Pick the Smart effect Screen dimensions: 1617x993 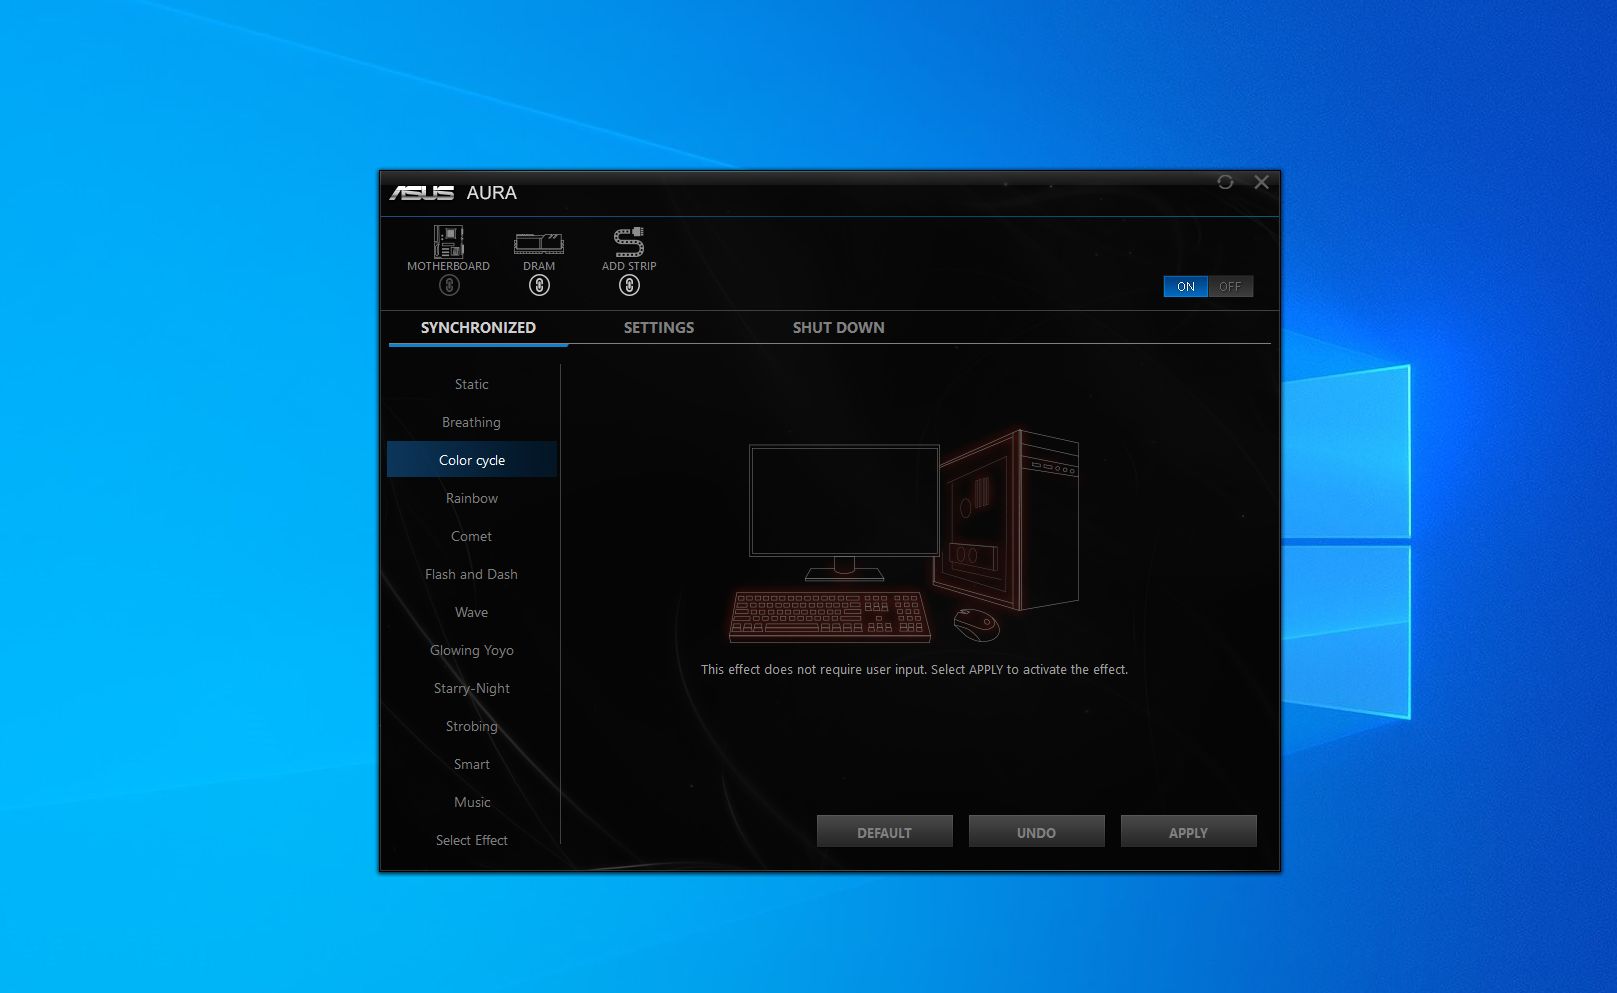coord(472,764)
